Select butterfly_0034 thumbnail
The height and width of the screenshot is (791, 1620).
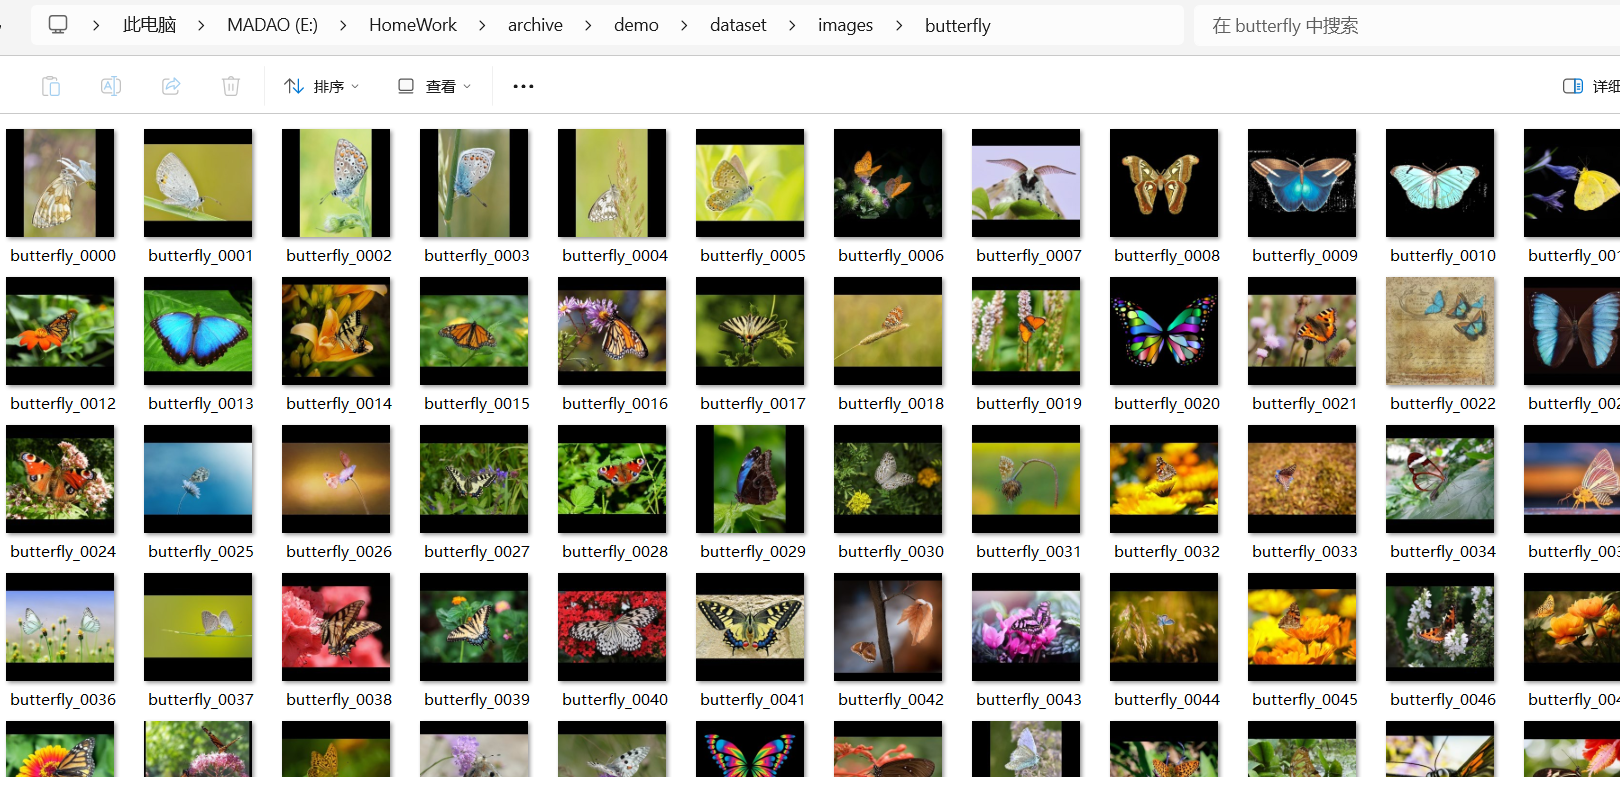pyautogui.click(x=1440, y=479)
